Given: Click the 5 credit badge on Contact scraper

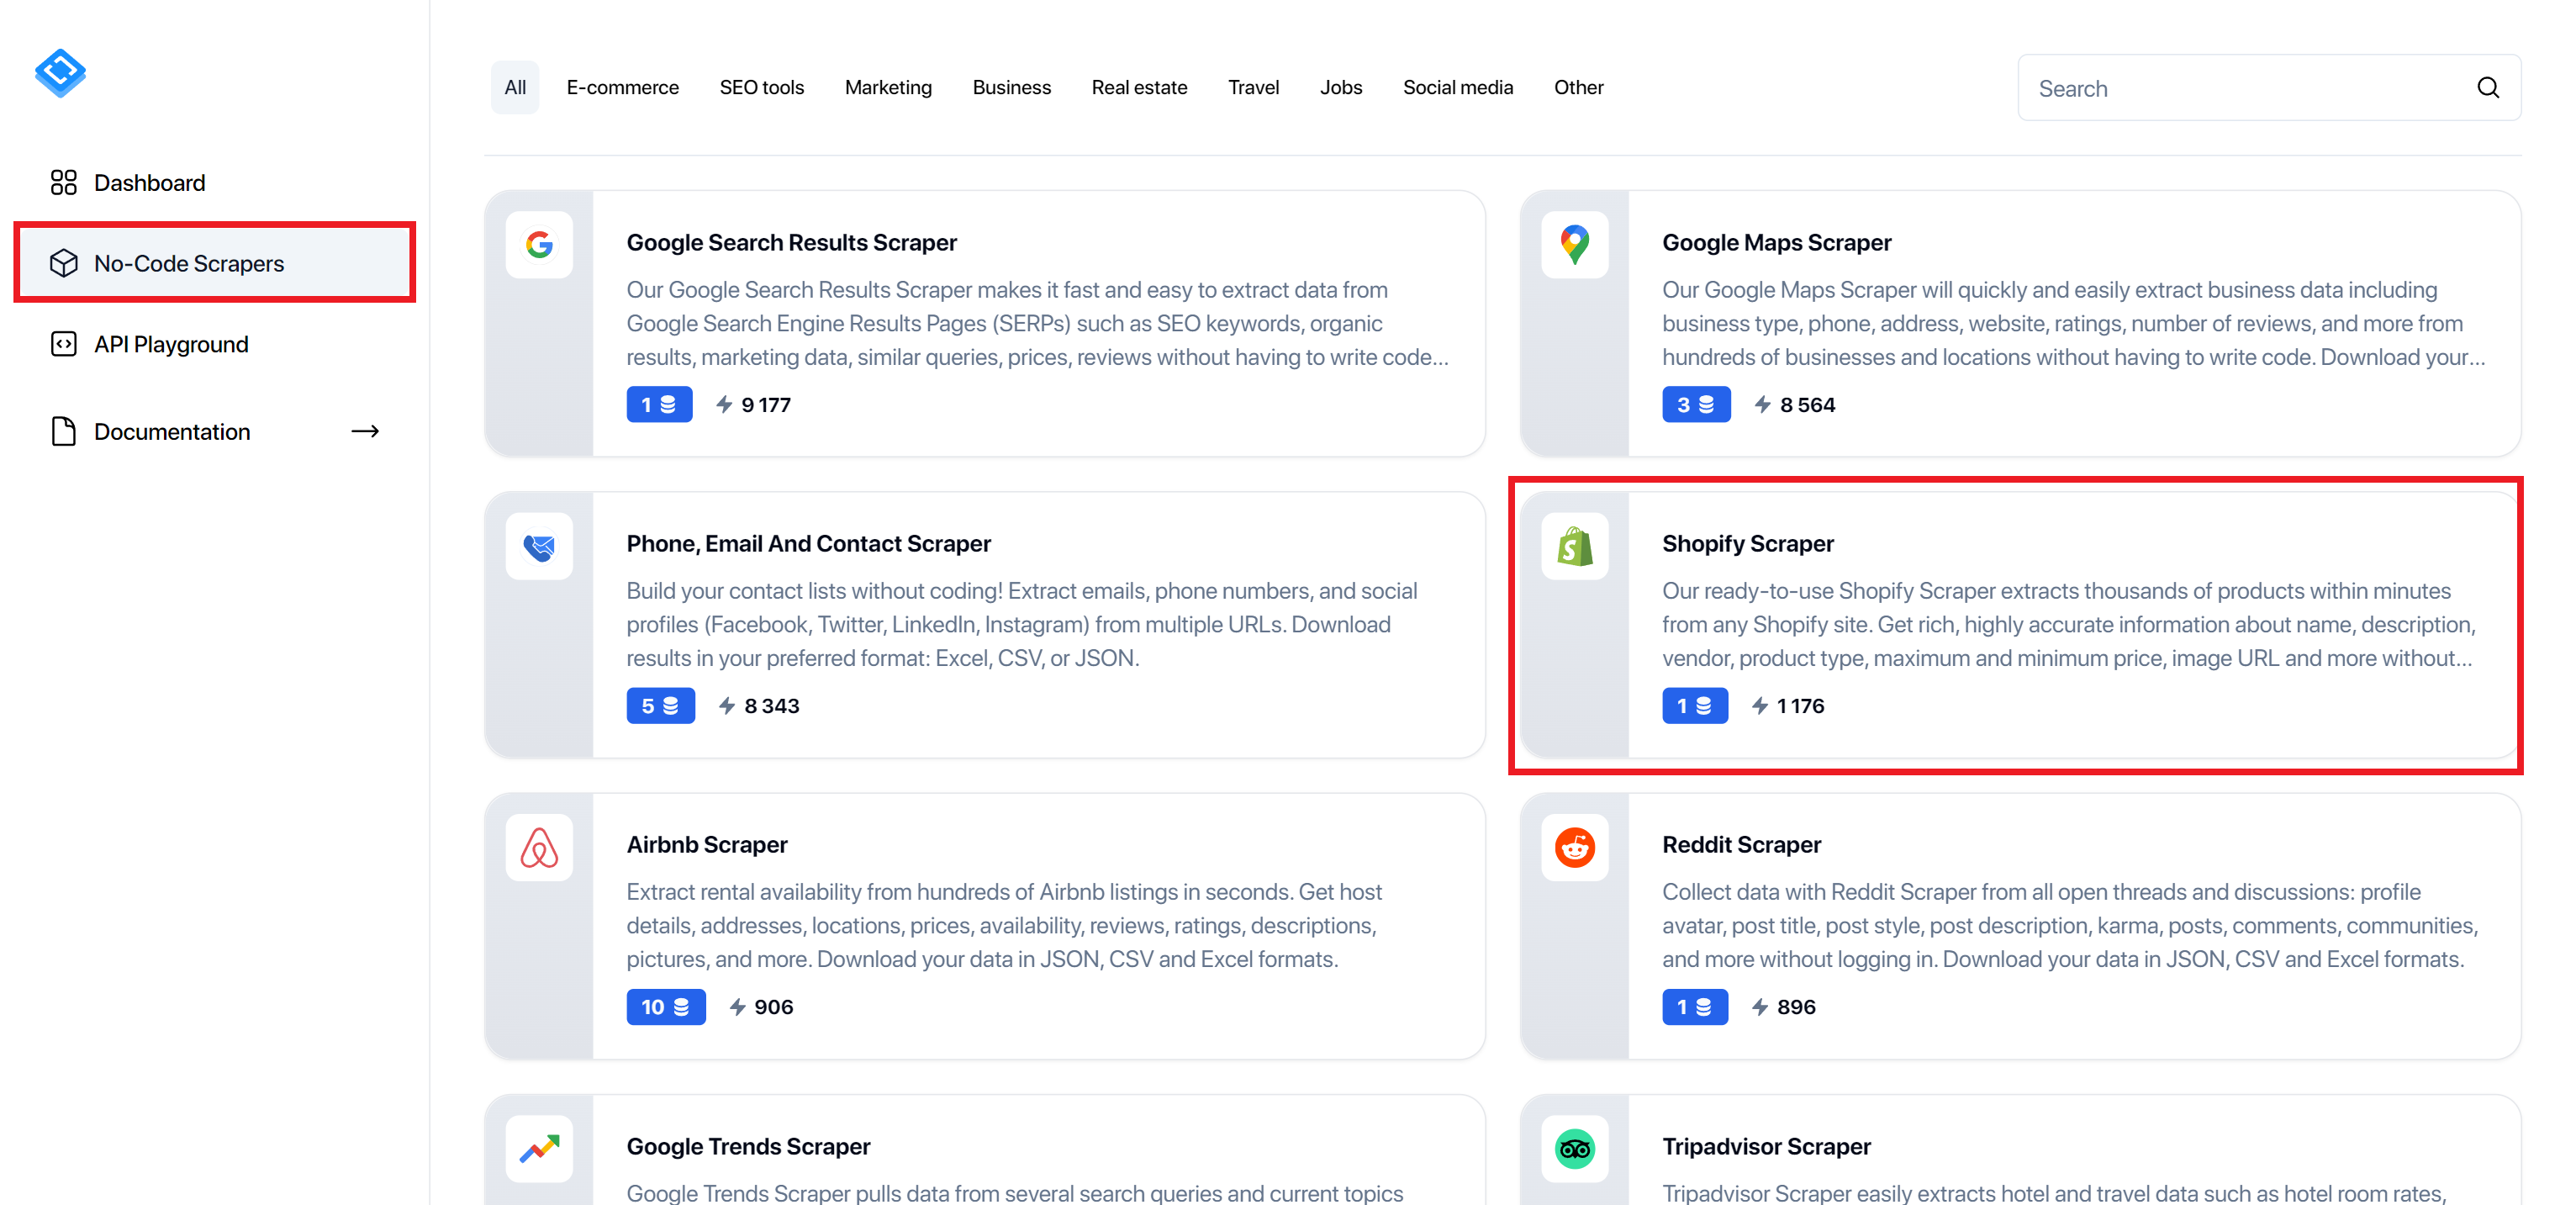Looking at the screenshot, I should 661,705.
